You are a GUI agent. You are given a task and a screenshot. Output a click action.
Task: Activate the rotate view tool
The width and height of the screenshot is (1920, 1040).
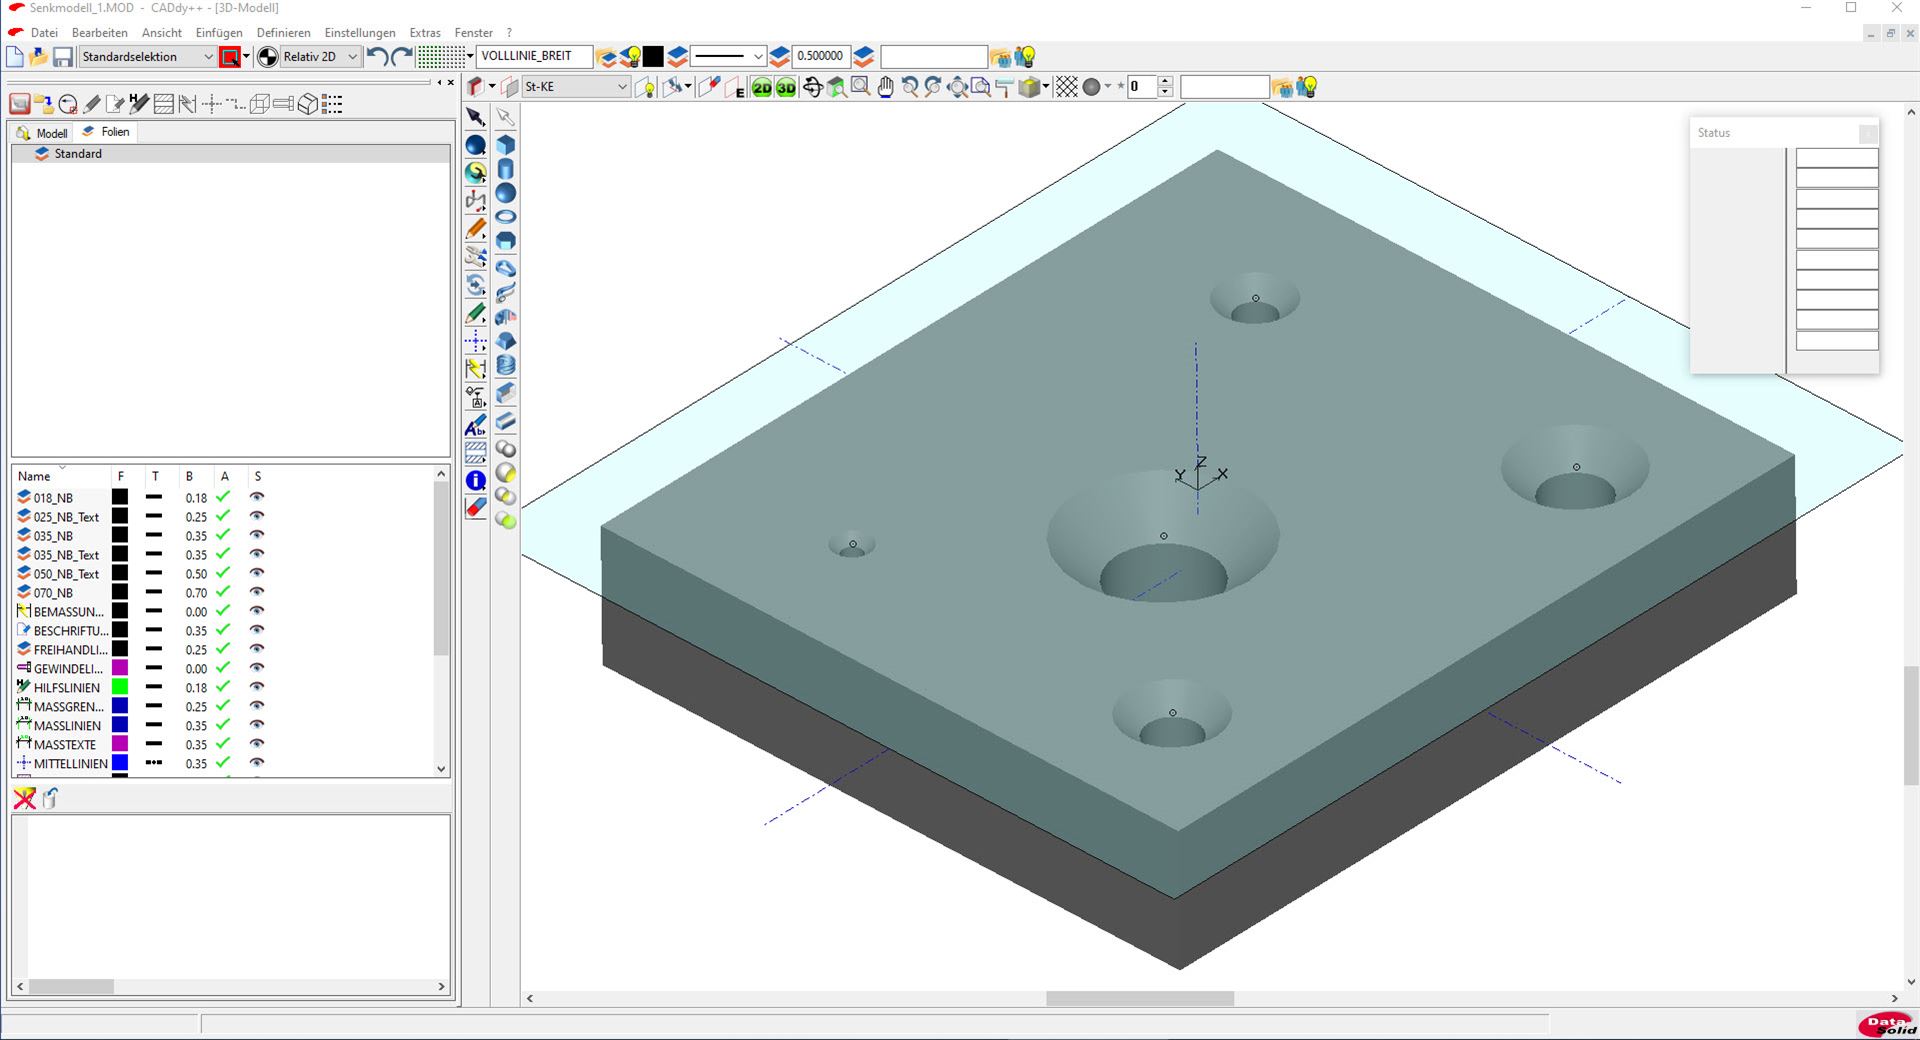coord(813,88)
